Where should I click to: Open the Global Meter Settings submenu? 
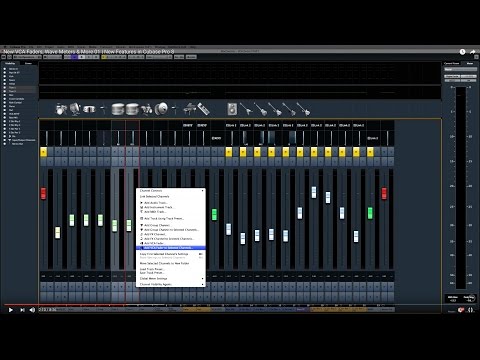pyautogui.click(x=171, y=278)
